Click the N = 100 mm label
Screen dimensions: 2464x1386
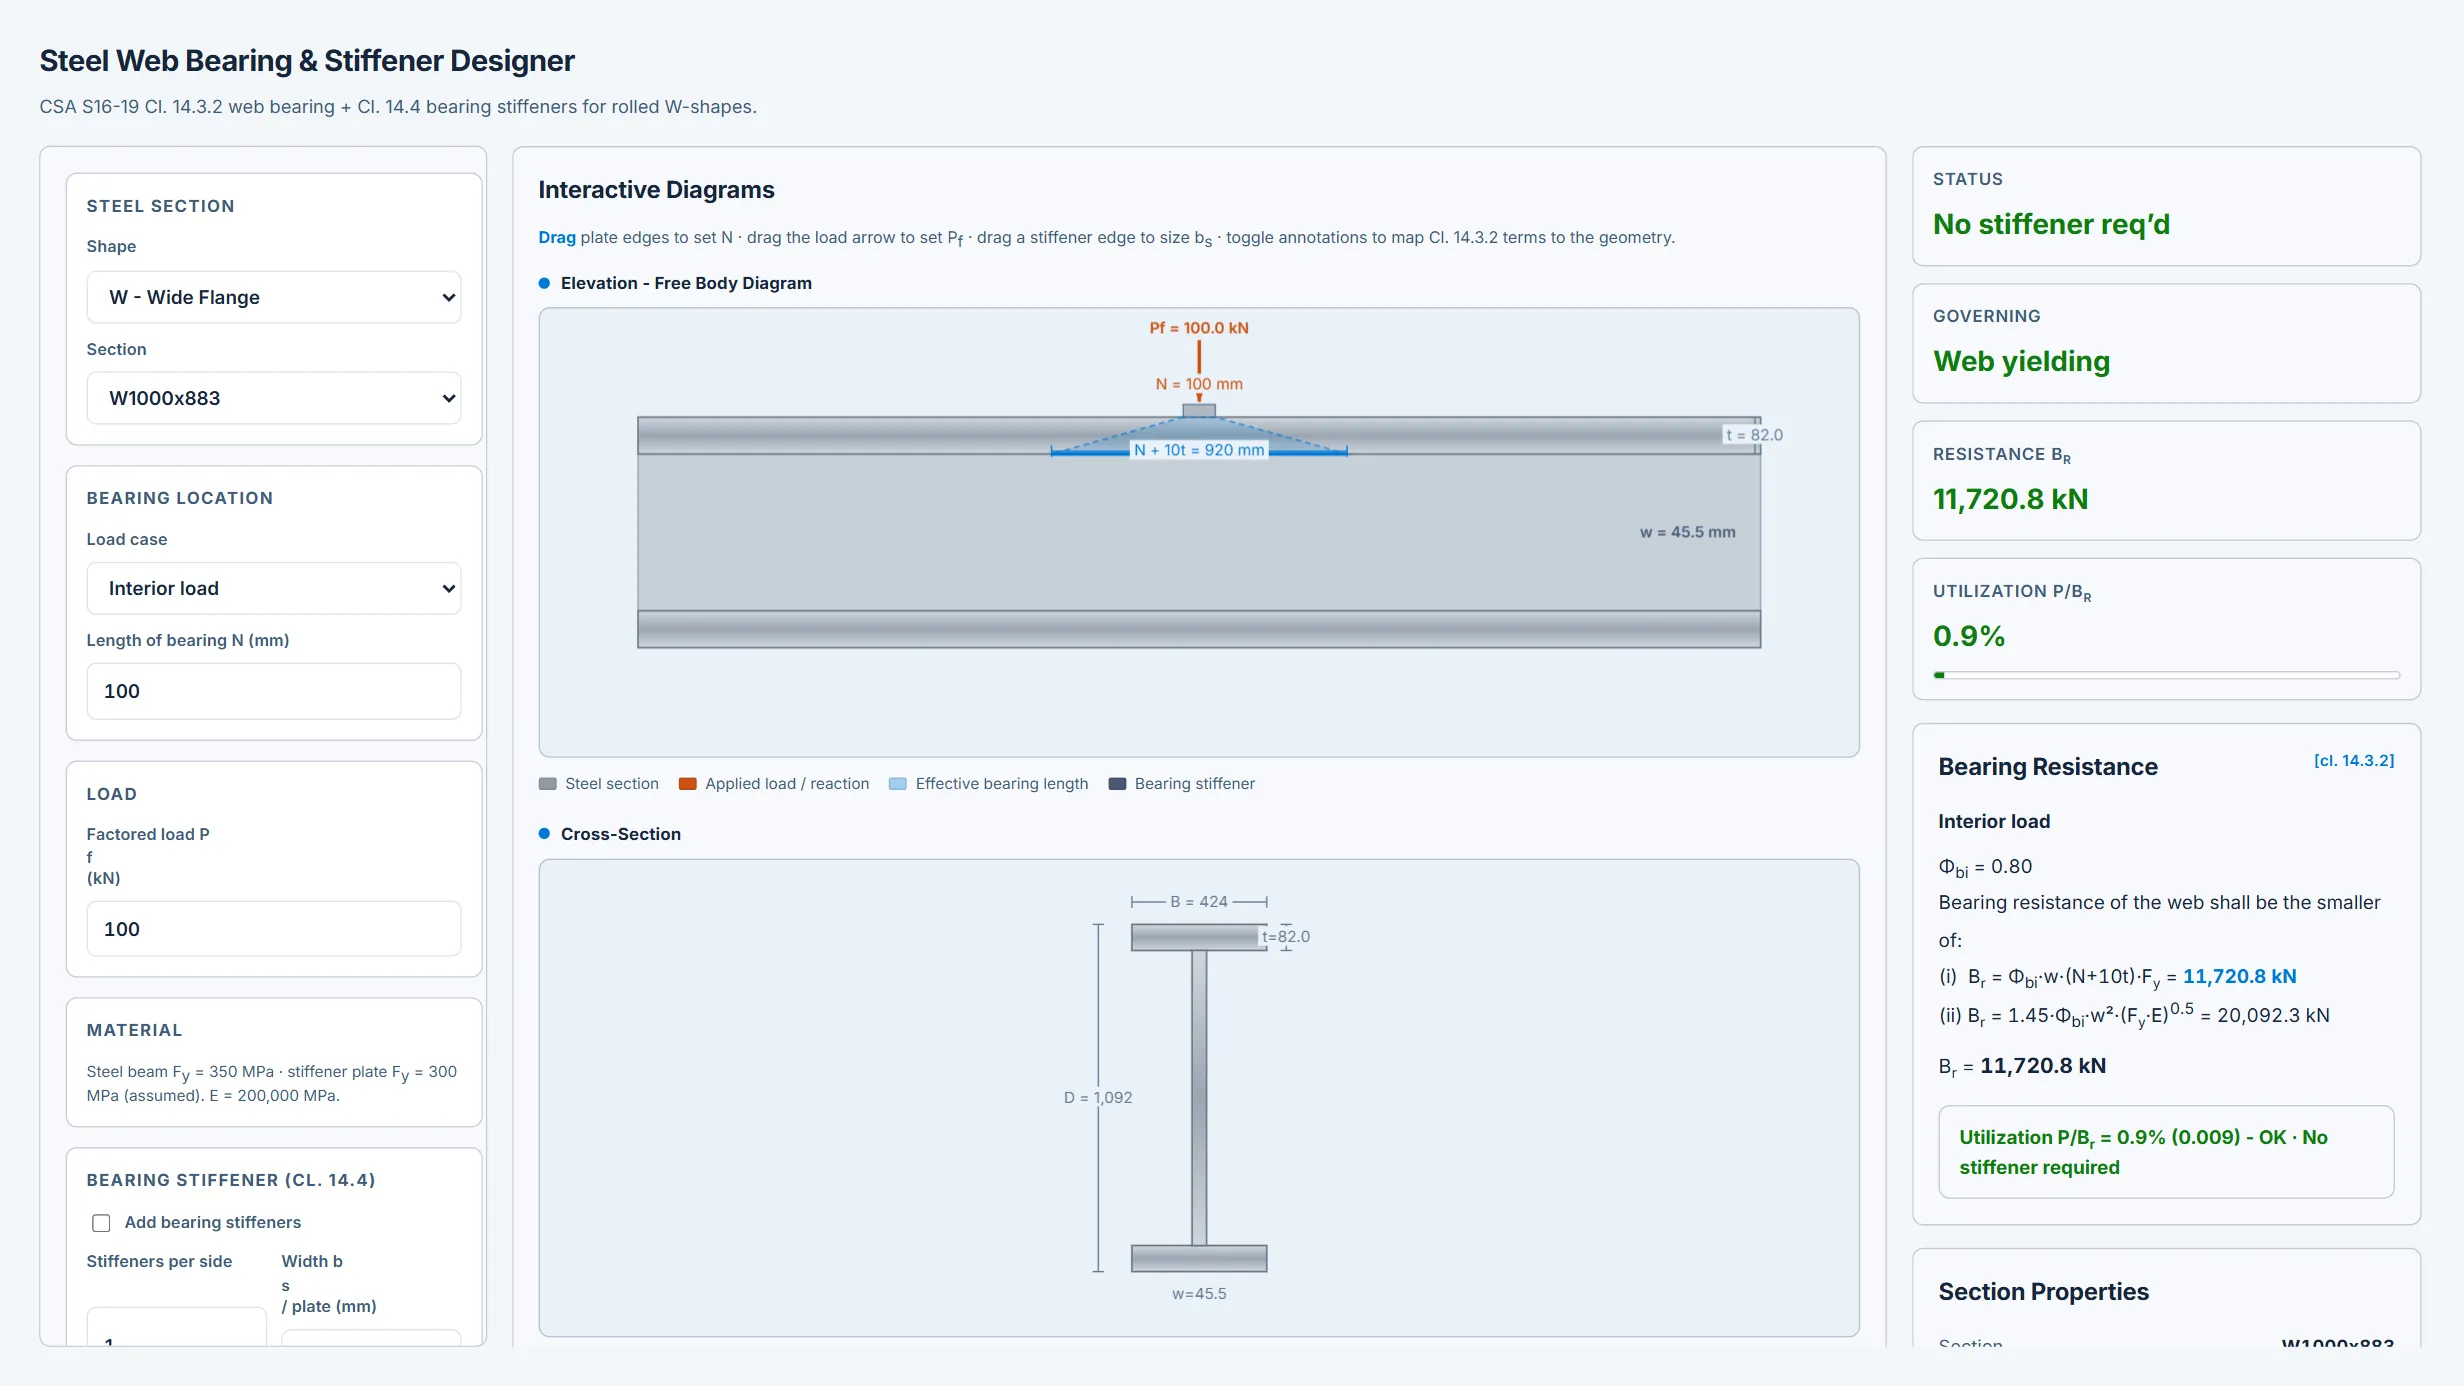[1199, 384]
